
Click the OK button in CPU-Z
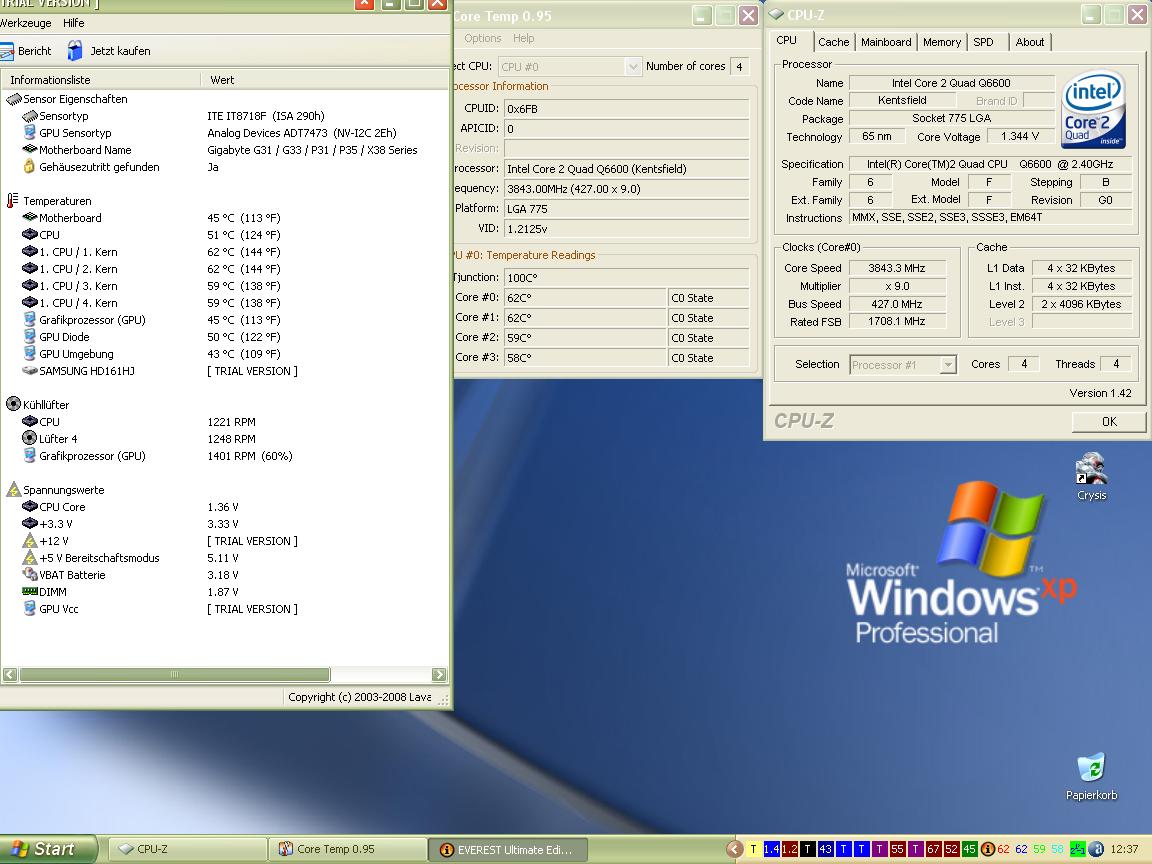click(x=1109, y=421)
